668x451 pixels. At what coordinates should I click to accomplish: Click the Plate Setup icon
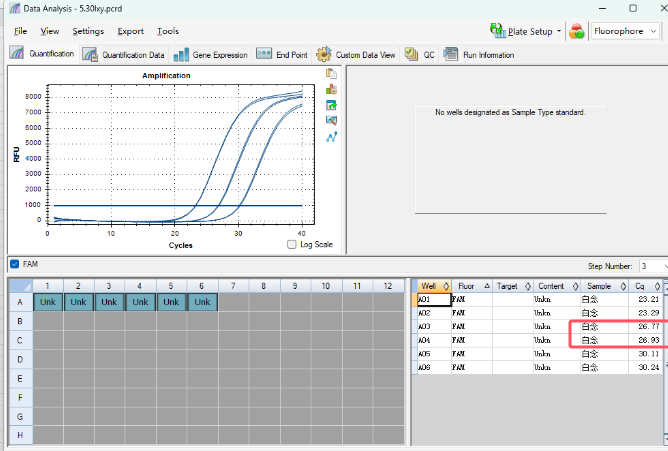point(497,31)
